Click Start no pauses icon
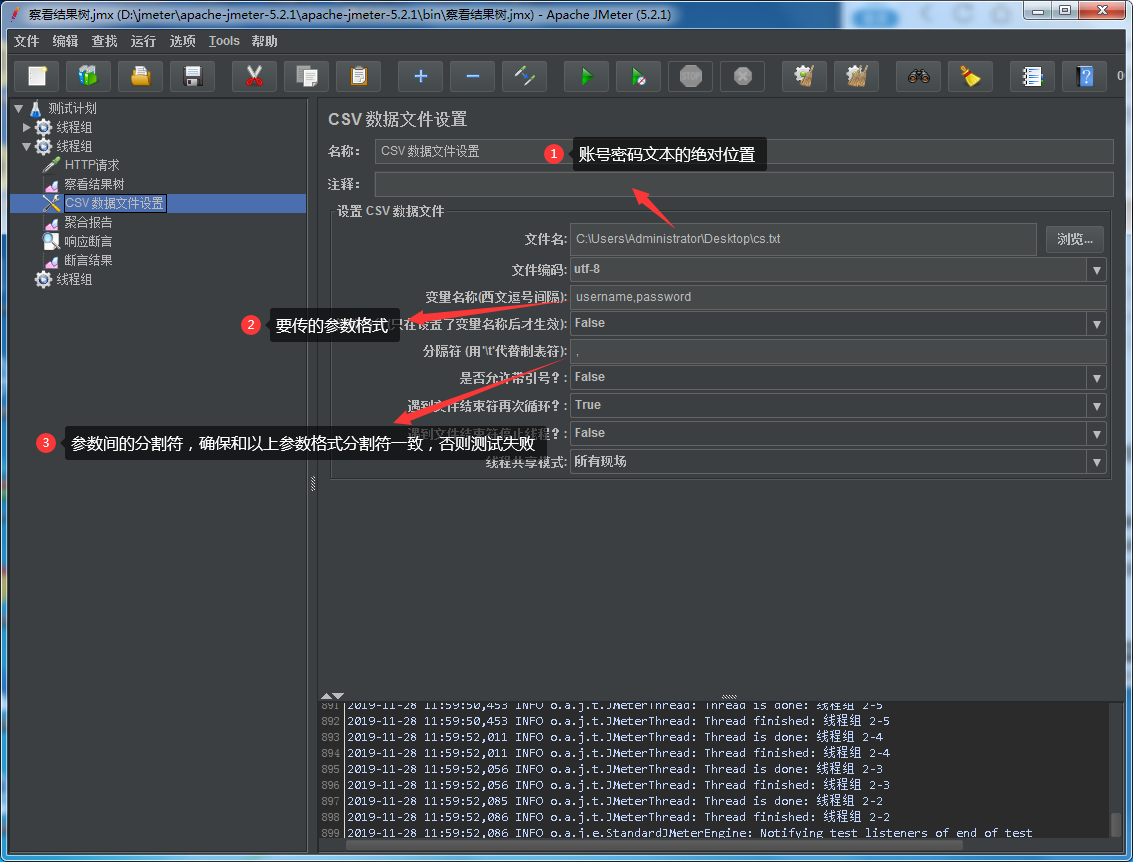The width and height of the screenshot is (1133, 862). pos(639,76)
